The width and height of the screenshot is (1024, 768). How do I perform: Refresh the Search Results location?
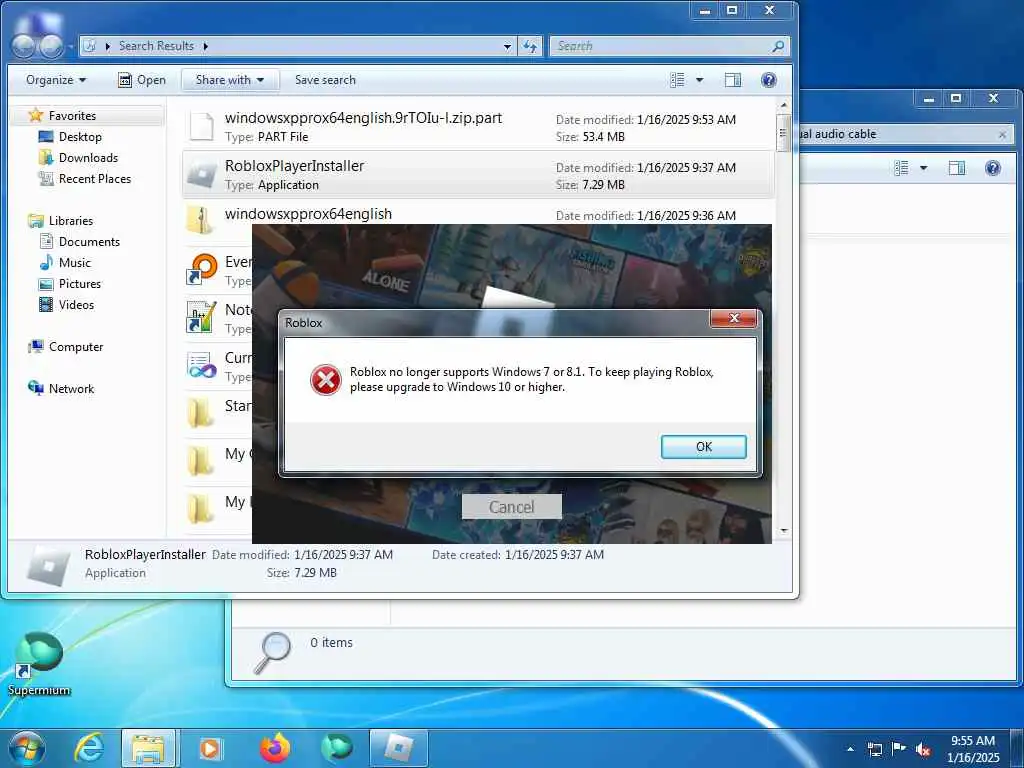pyautogui.click(x=530, y=46)
